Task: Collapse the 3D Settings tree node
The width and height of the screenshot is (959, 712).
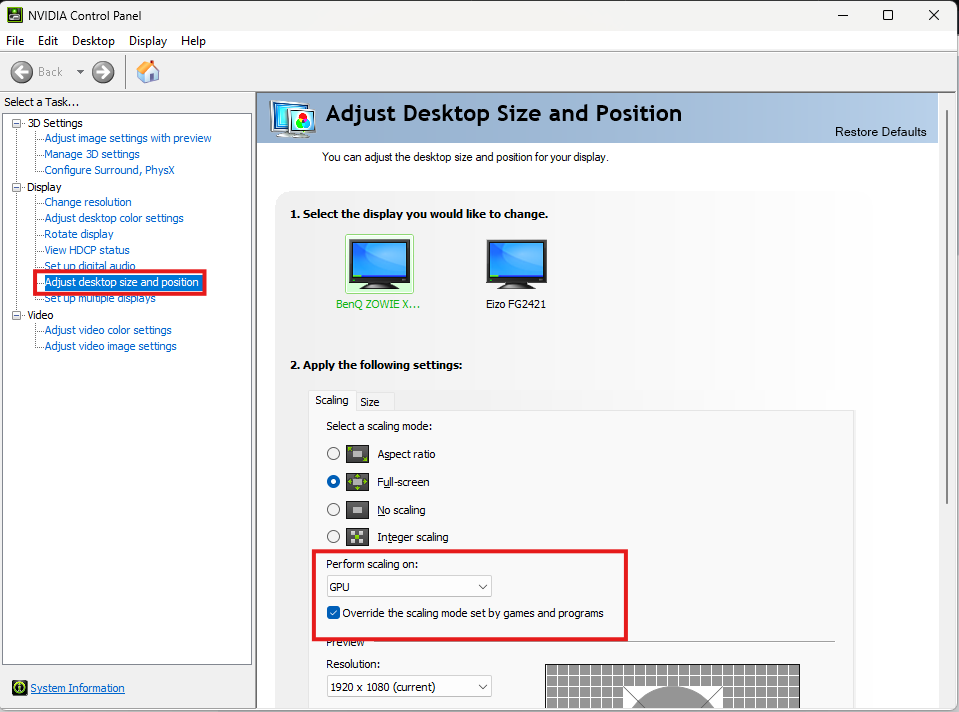Action: 17,123
